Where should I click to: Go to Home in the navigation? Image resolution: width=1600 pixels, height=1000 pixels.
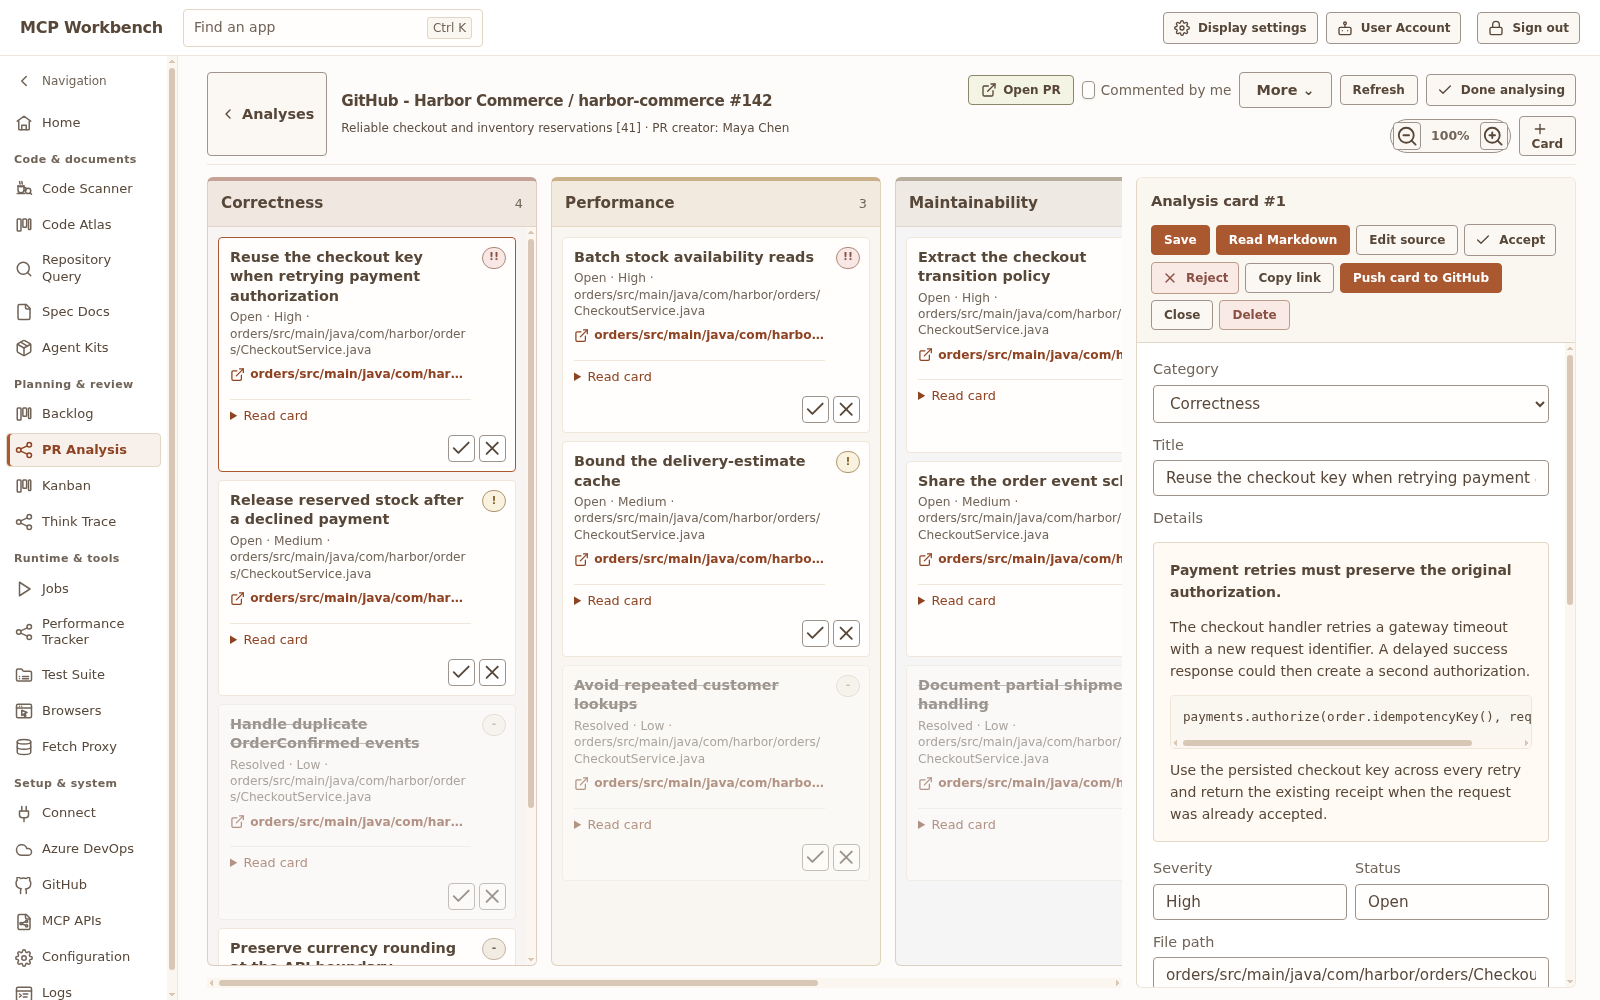point(84,123)
